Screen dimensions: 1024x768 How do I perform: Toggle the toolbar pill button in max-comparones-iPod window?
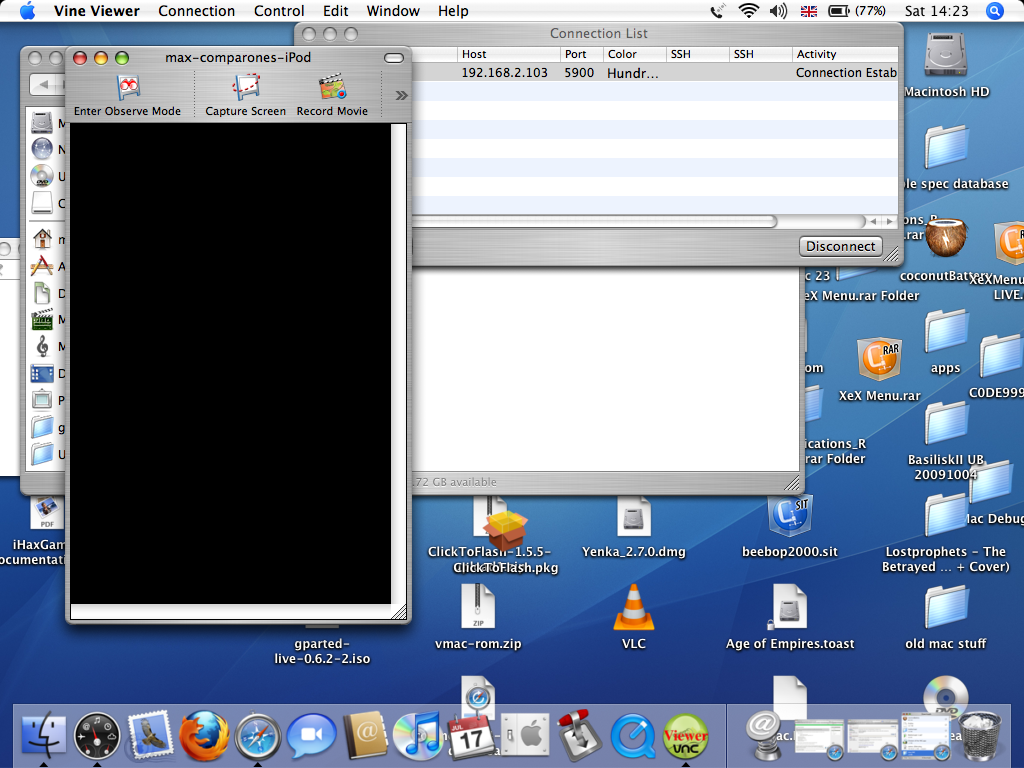[394, 58]
